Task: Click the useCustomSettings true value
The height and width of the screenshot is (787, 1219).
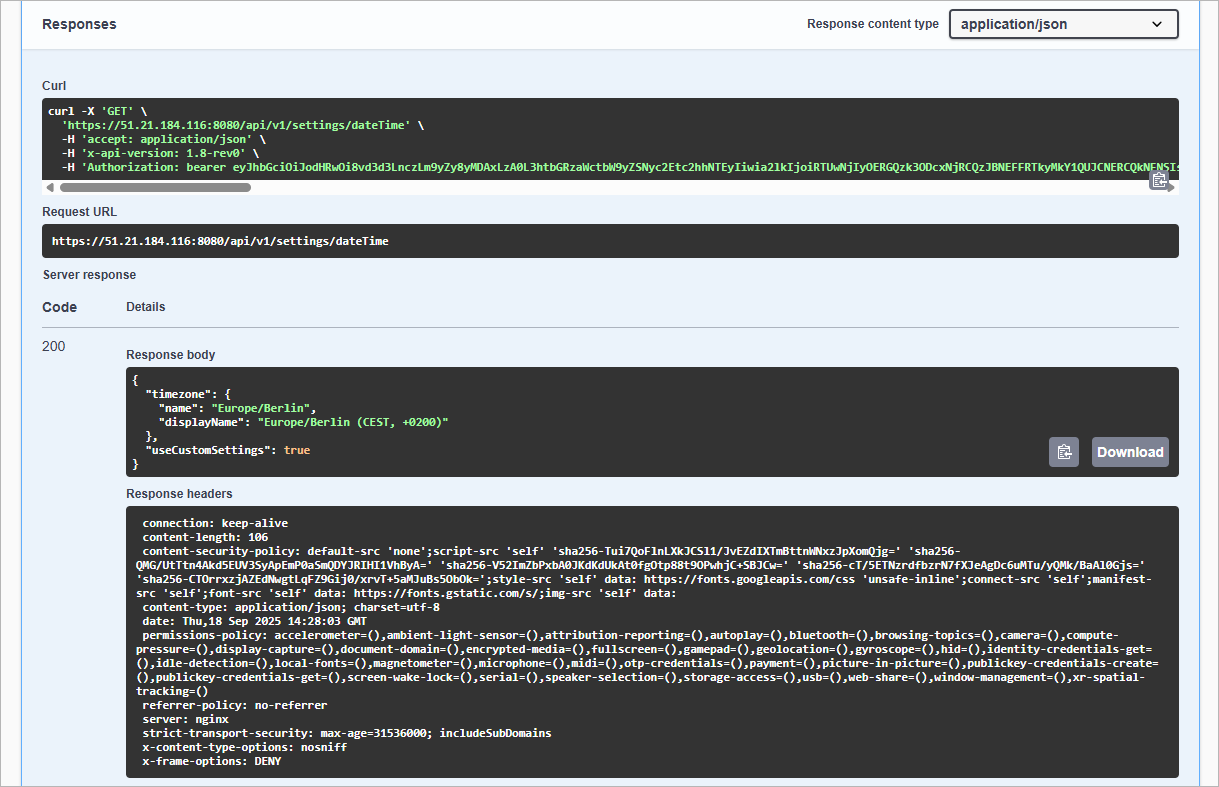Action: click(x=297, y=450)
